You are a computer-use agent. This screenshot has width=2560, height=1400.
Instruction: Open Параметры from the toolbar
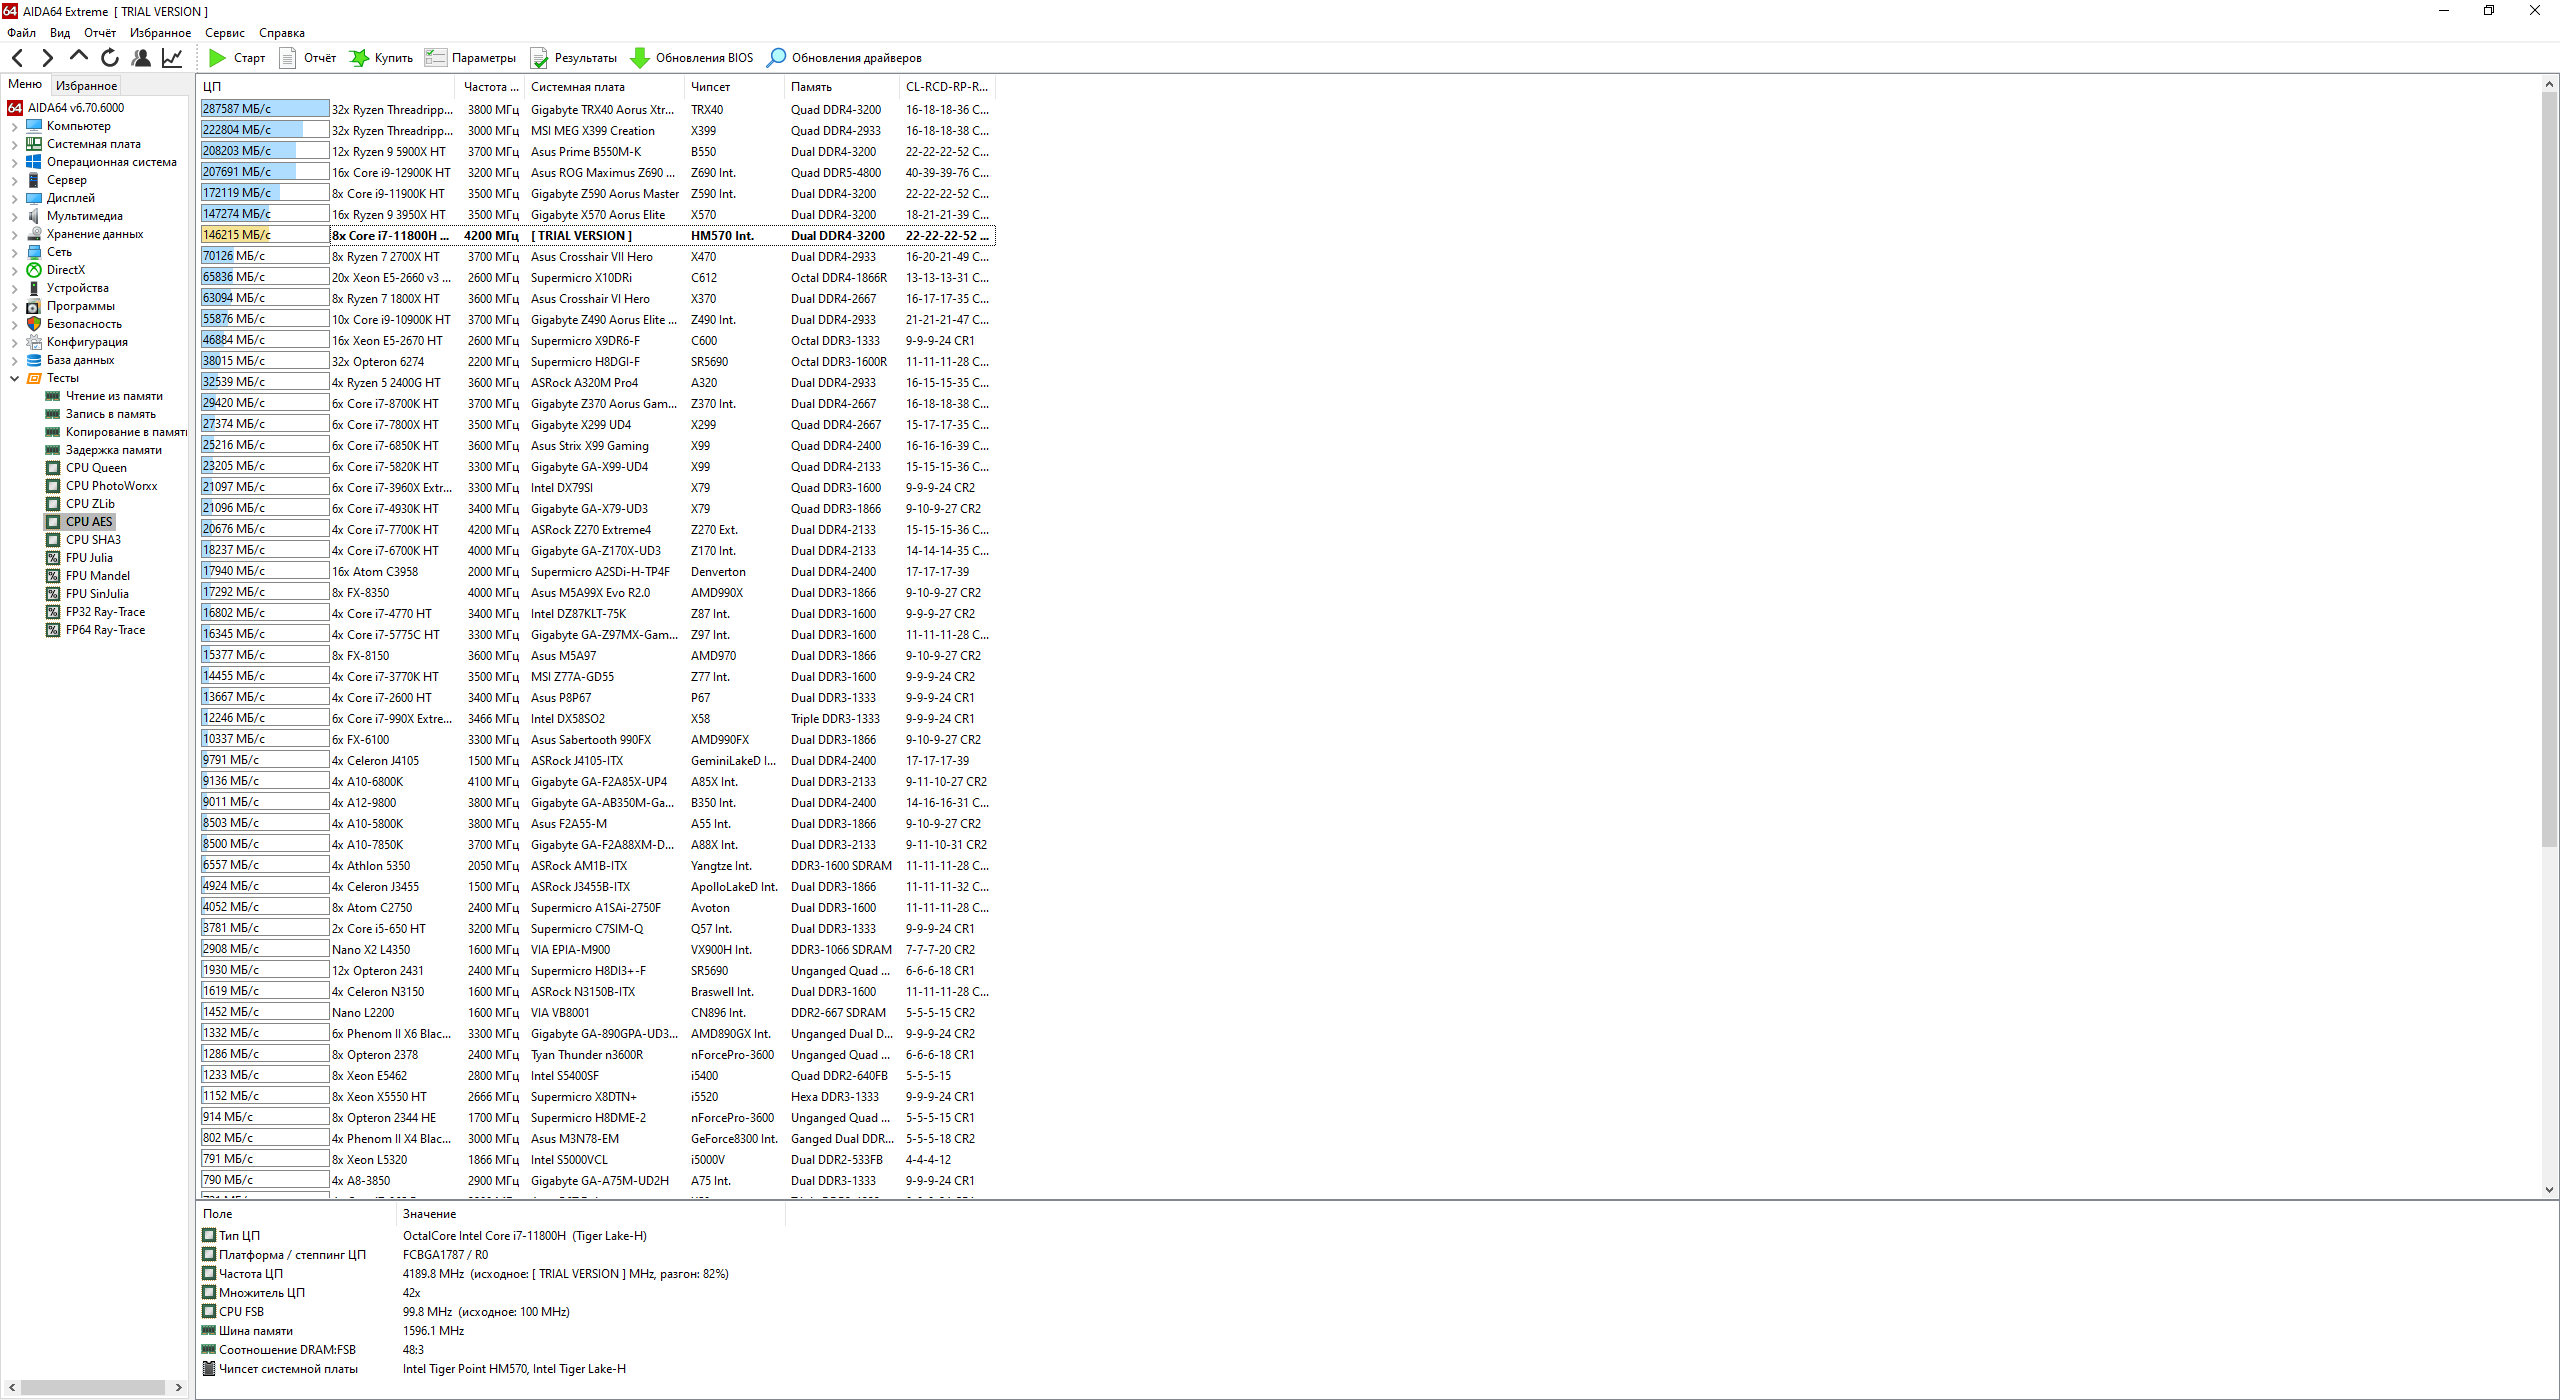click(x=470, y=58)
